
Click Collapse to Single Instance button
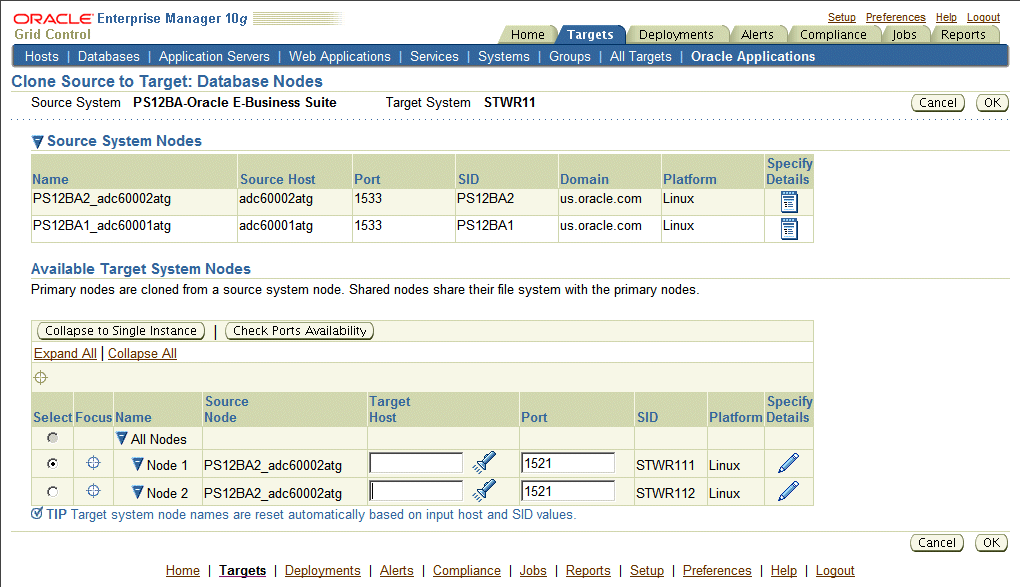coord(121,331)
